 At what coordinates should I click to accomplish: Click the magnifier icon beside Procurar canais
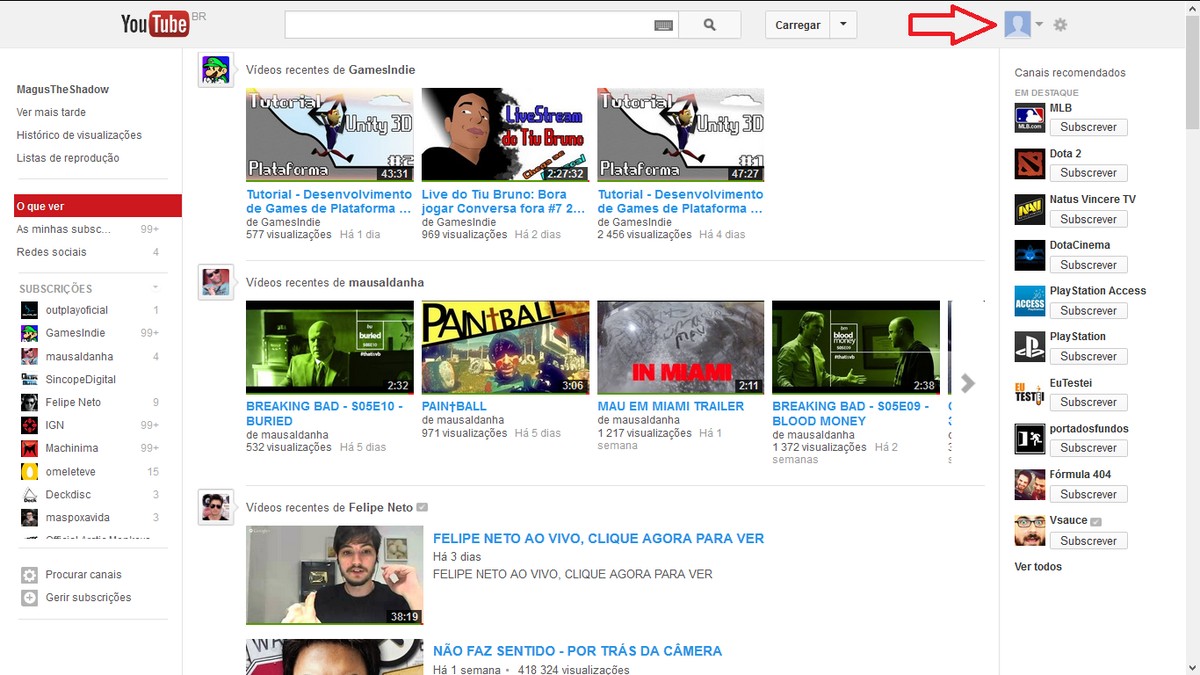30,574
